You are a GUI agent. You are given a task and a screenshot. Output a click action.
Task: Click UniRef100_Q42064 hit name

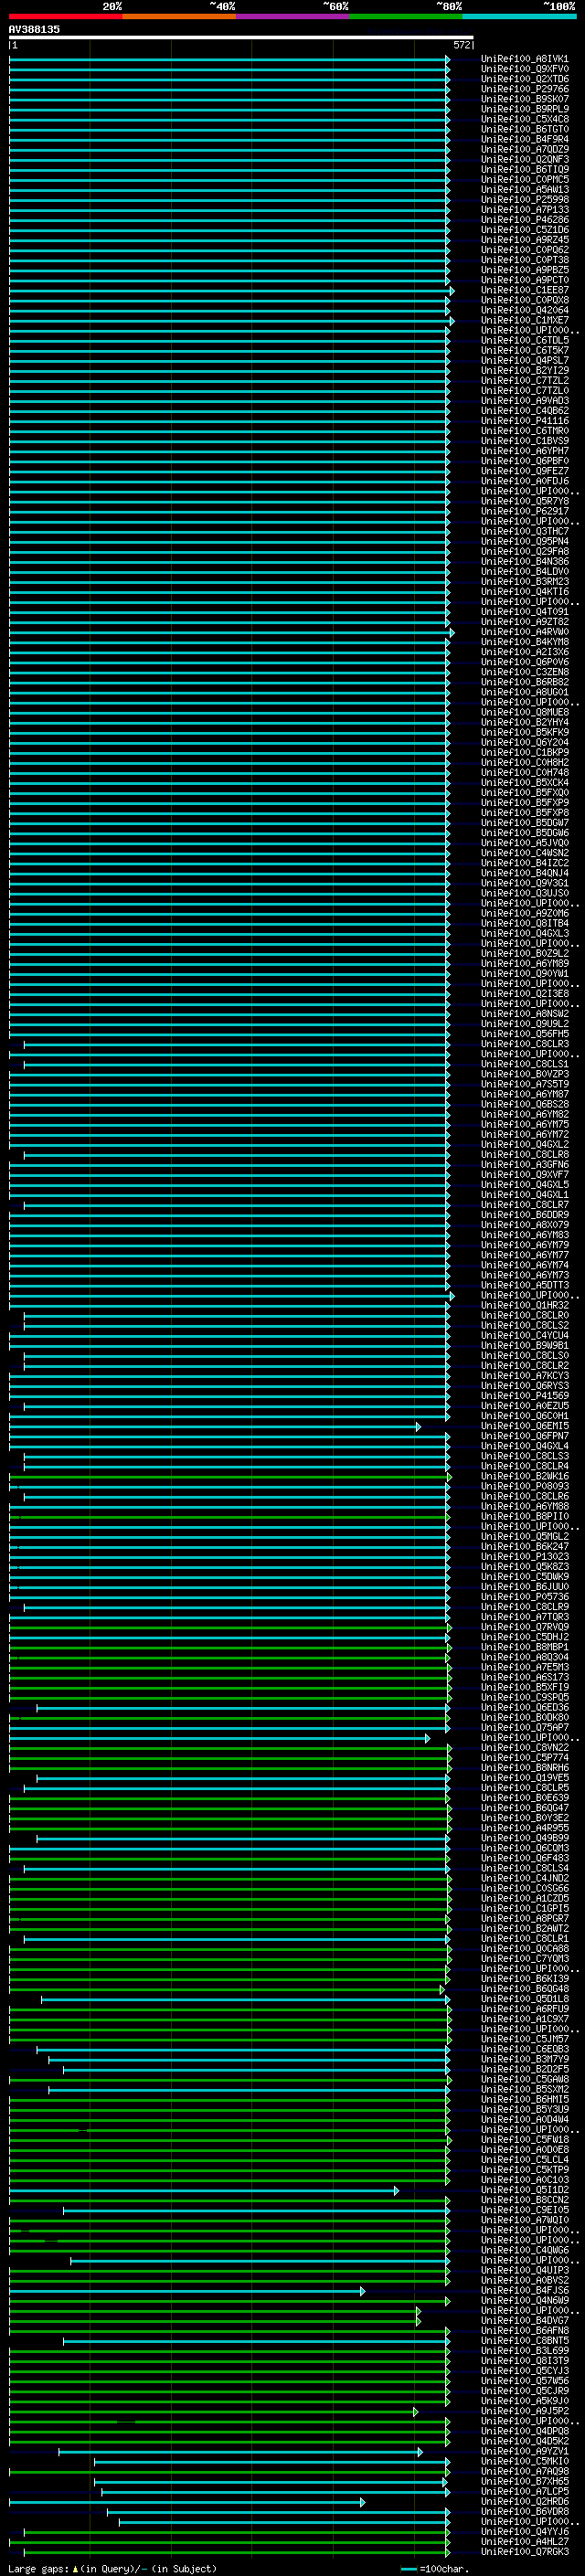(525, 310)
